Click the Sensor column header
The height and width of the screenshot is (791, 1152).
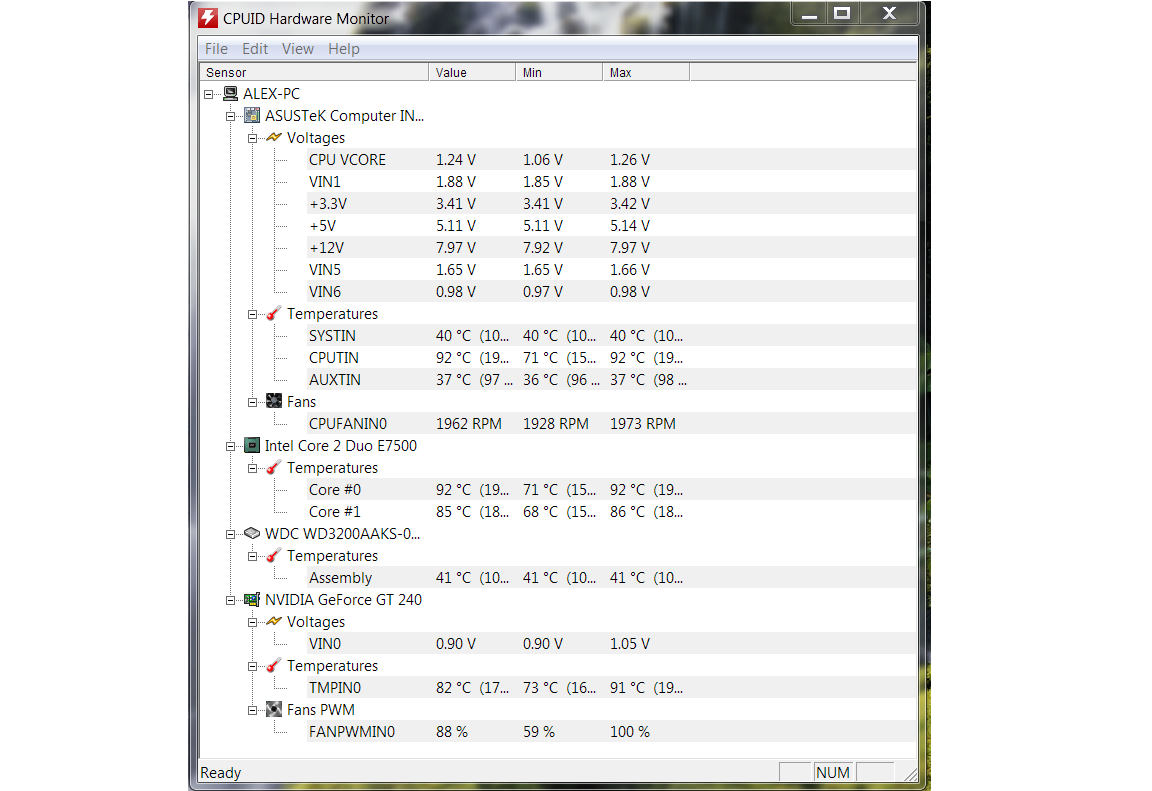(314, 72)
